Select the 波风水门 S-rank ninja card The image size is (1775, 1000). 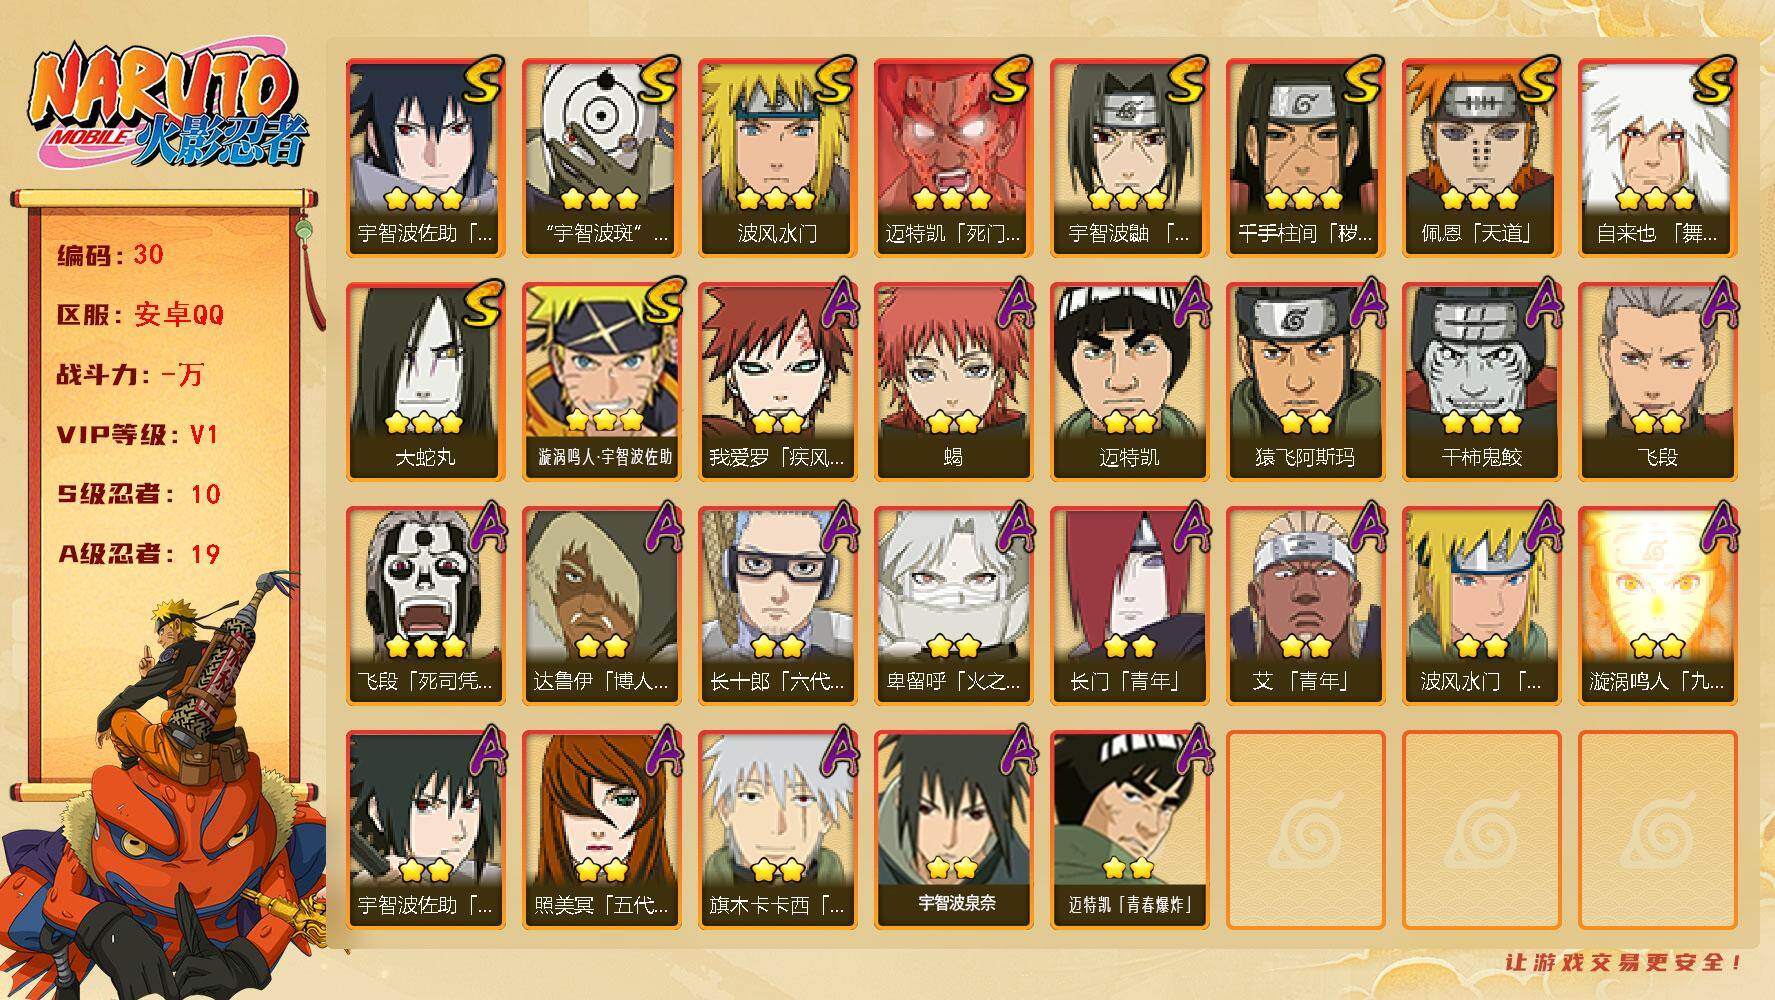[x=777, y=158]
